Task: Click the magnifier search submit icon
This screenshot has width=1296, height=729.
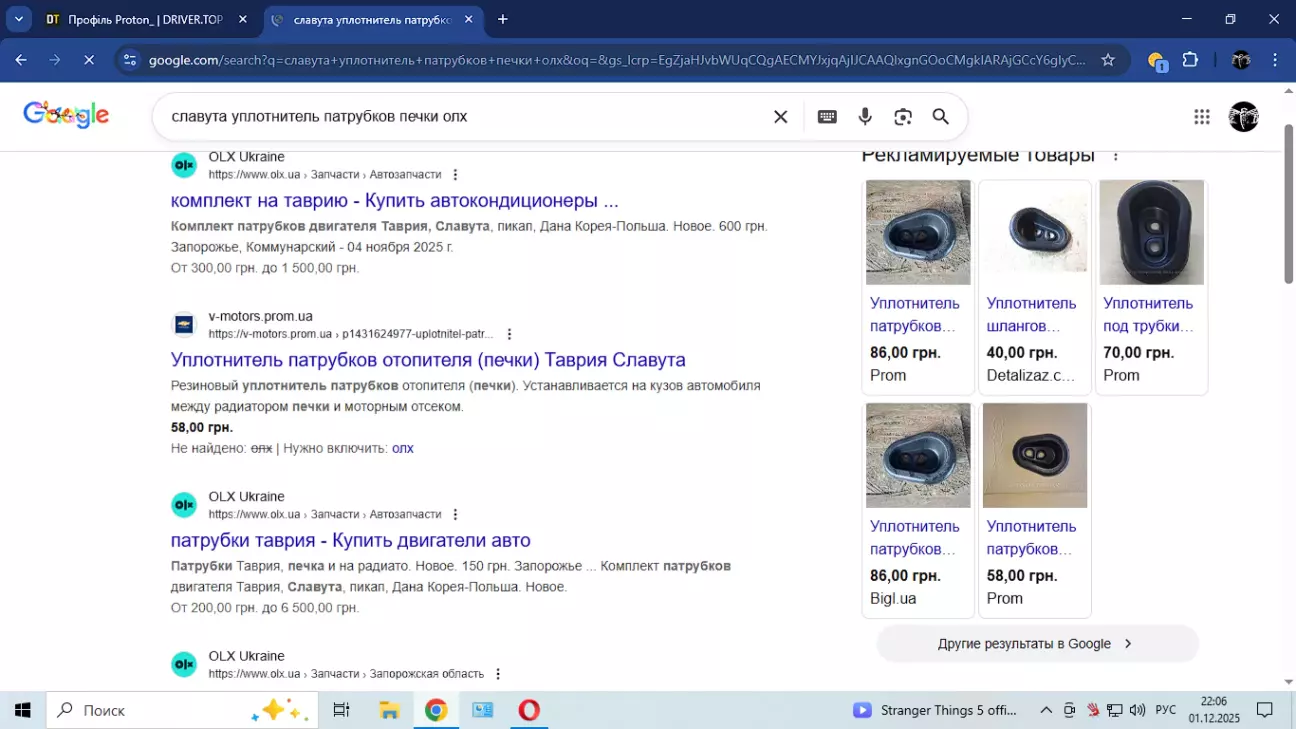Action: coord(941,117)
